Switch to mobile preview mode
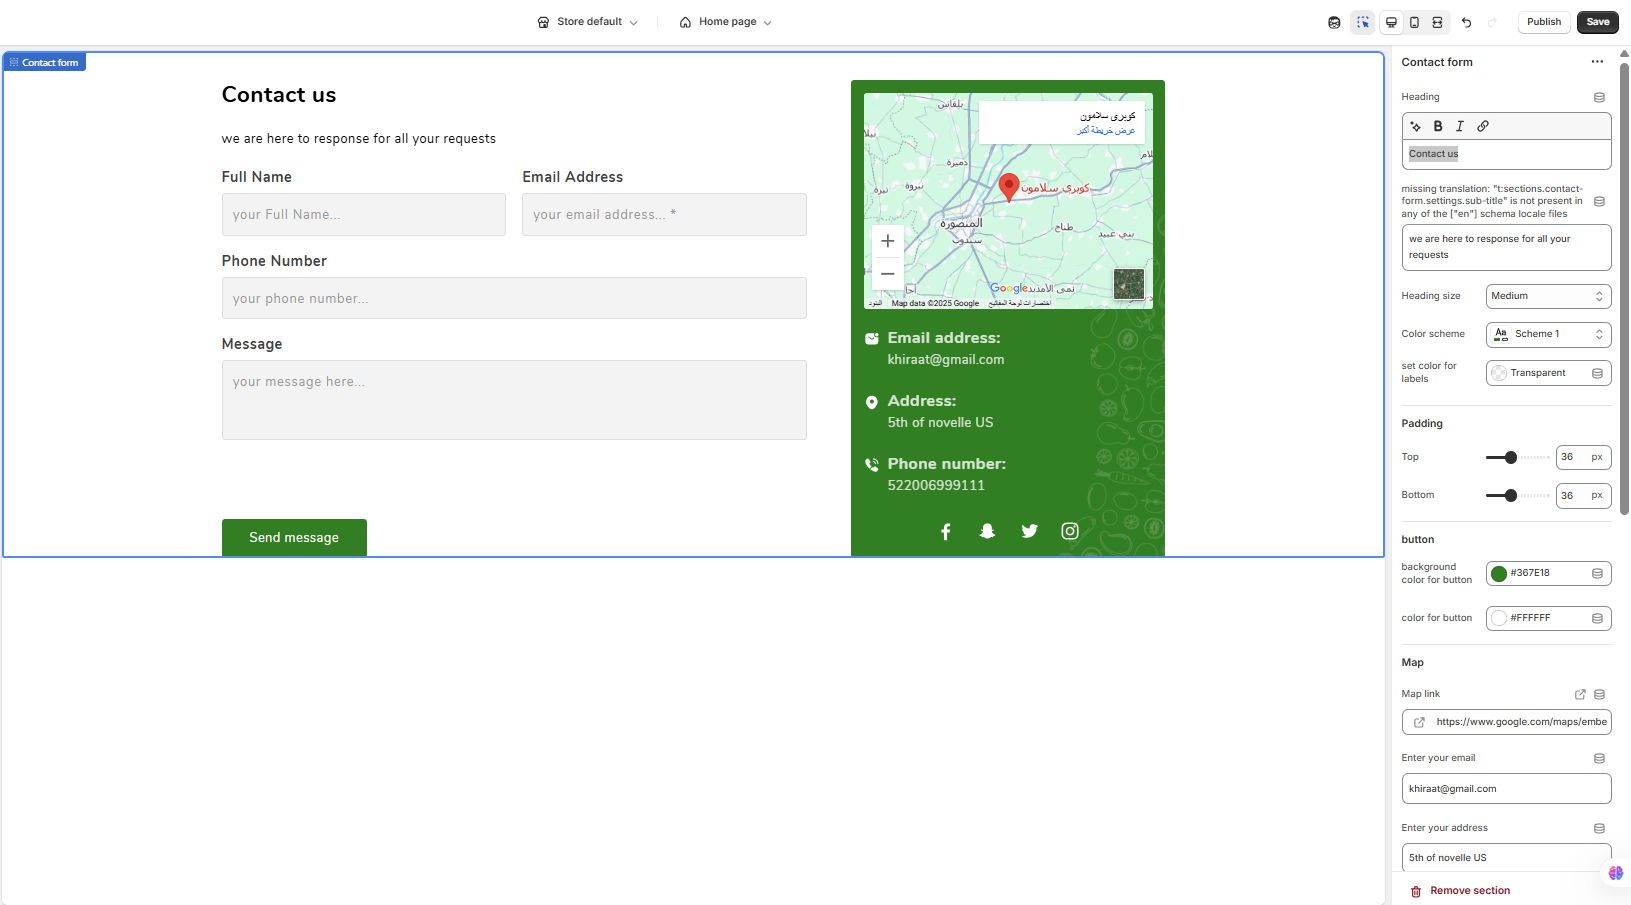1631x905 pixels. tap(1414, 22)
